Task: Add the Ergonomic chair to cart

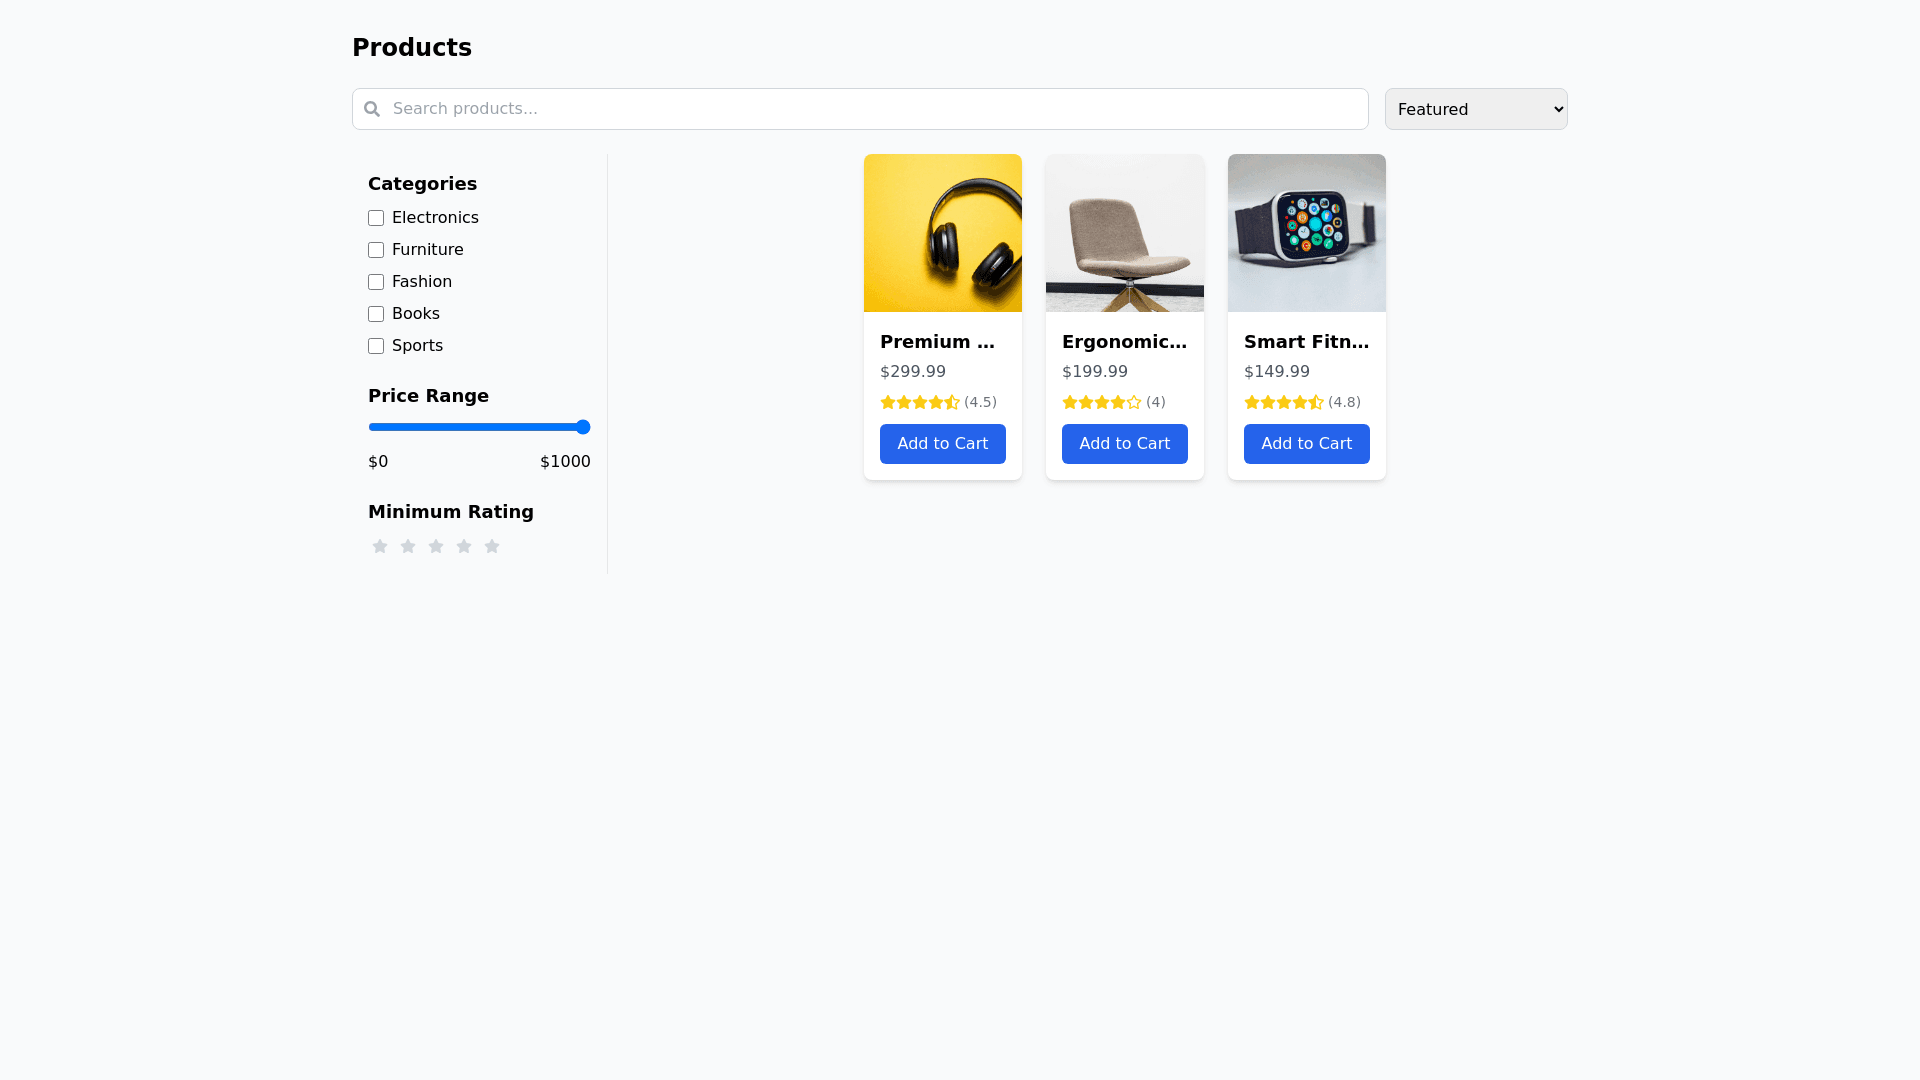Action: (x=1124, y=444)
